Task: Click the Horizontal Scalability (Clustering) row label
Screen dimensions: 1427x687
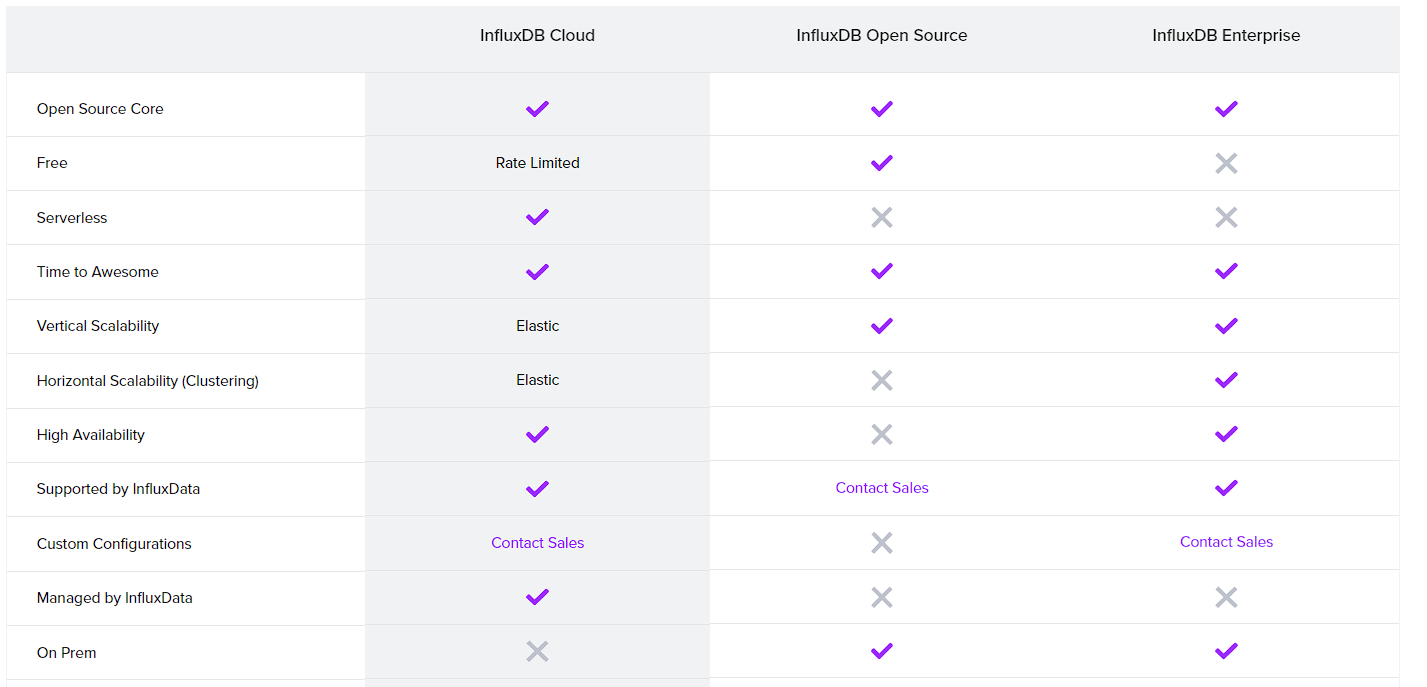Action: click(x=148, y=381)
